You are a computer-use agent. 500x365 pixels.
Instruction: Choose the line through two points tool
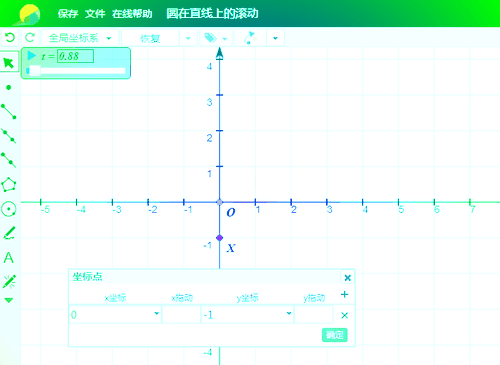[x=9, y=136]
